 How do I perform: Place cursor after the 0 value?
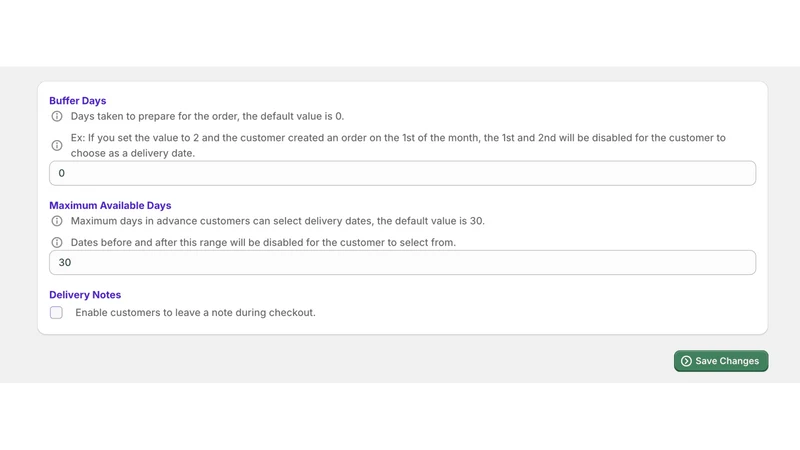pos(66,173)
